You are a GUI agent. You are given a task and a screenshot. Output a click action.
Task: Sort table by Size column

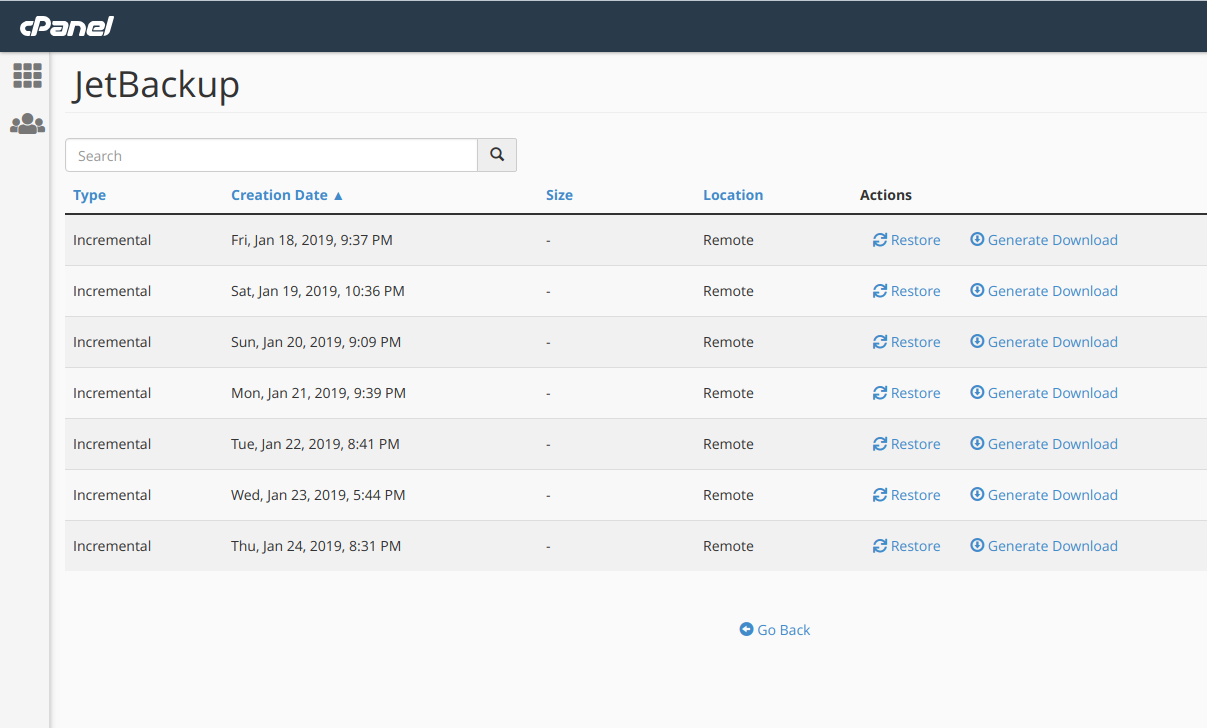pyautogui.click(x=559, y=195)
